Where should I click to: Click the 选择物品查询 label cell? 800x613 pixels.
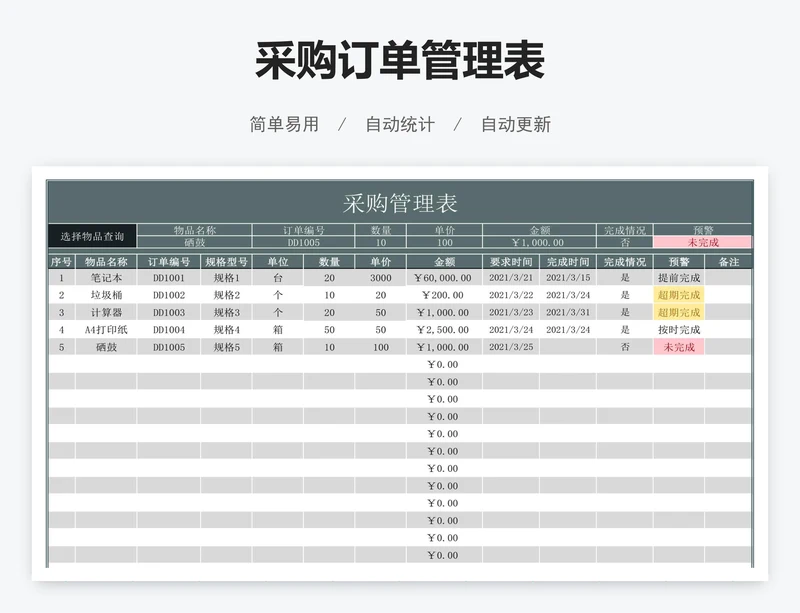tap(92, 236)
